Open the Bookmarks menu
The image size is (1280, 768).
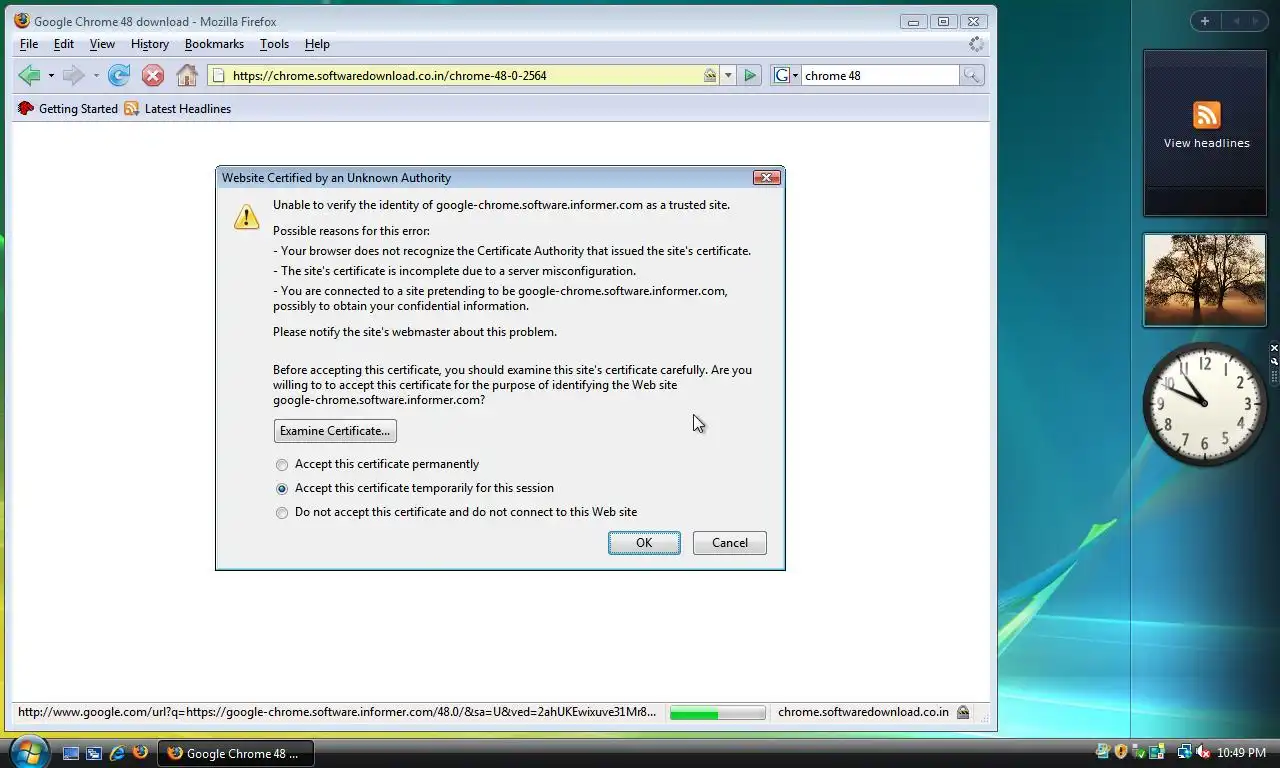coord(214,44)
